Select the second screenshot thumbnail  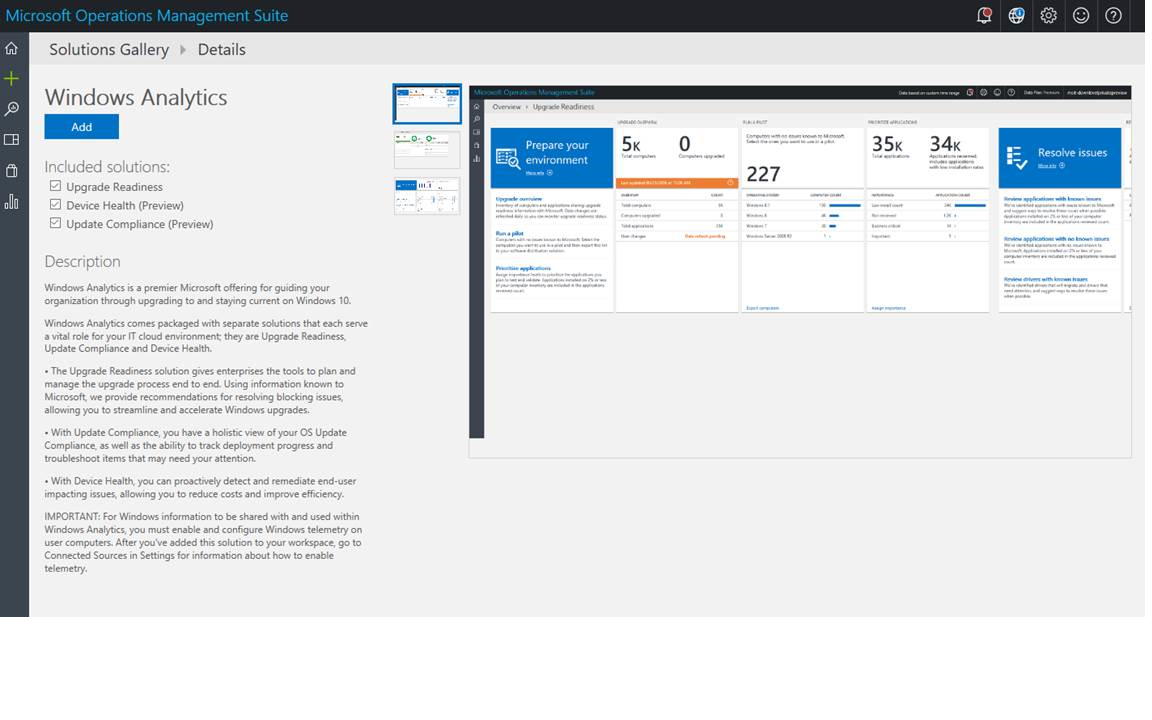click(427, 150)
